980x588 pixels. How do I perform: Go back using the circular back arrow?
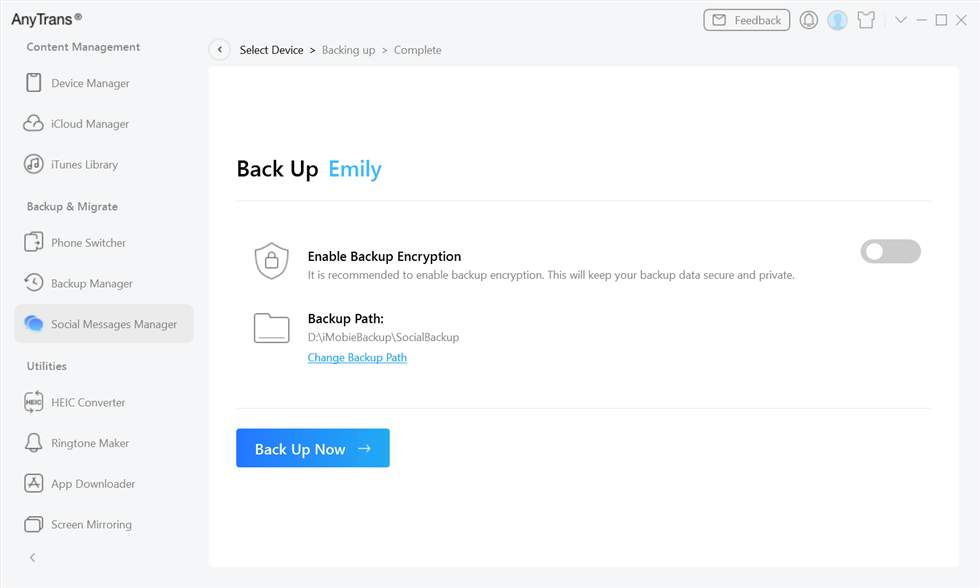220,50
